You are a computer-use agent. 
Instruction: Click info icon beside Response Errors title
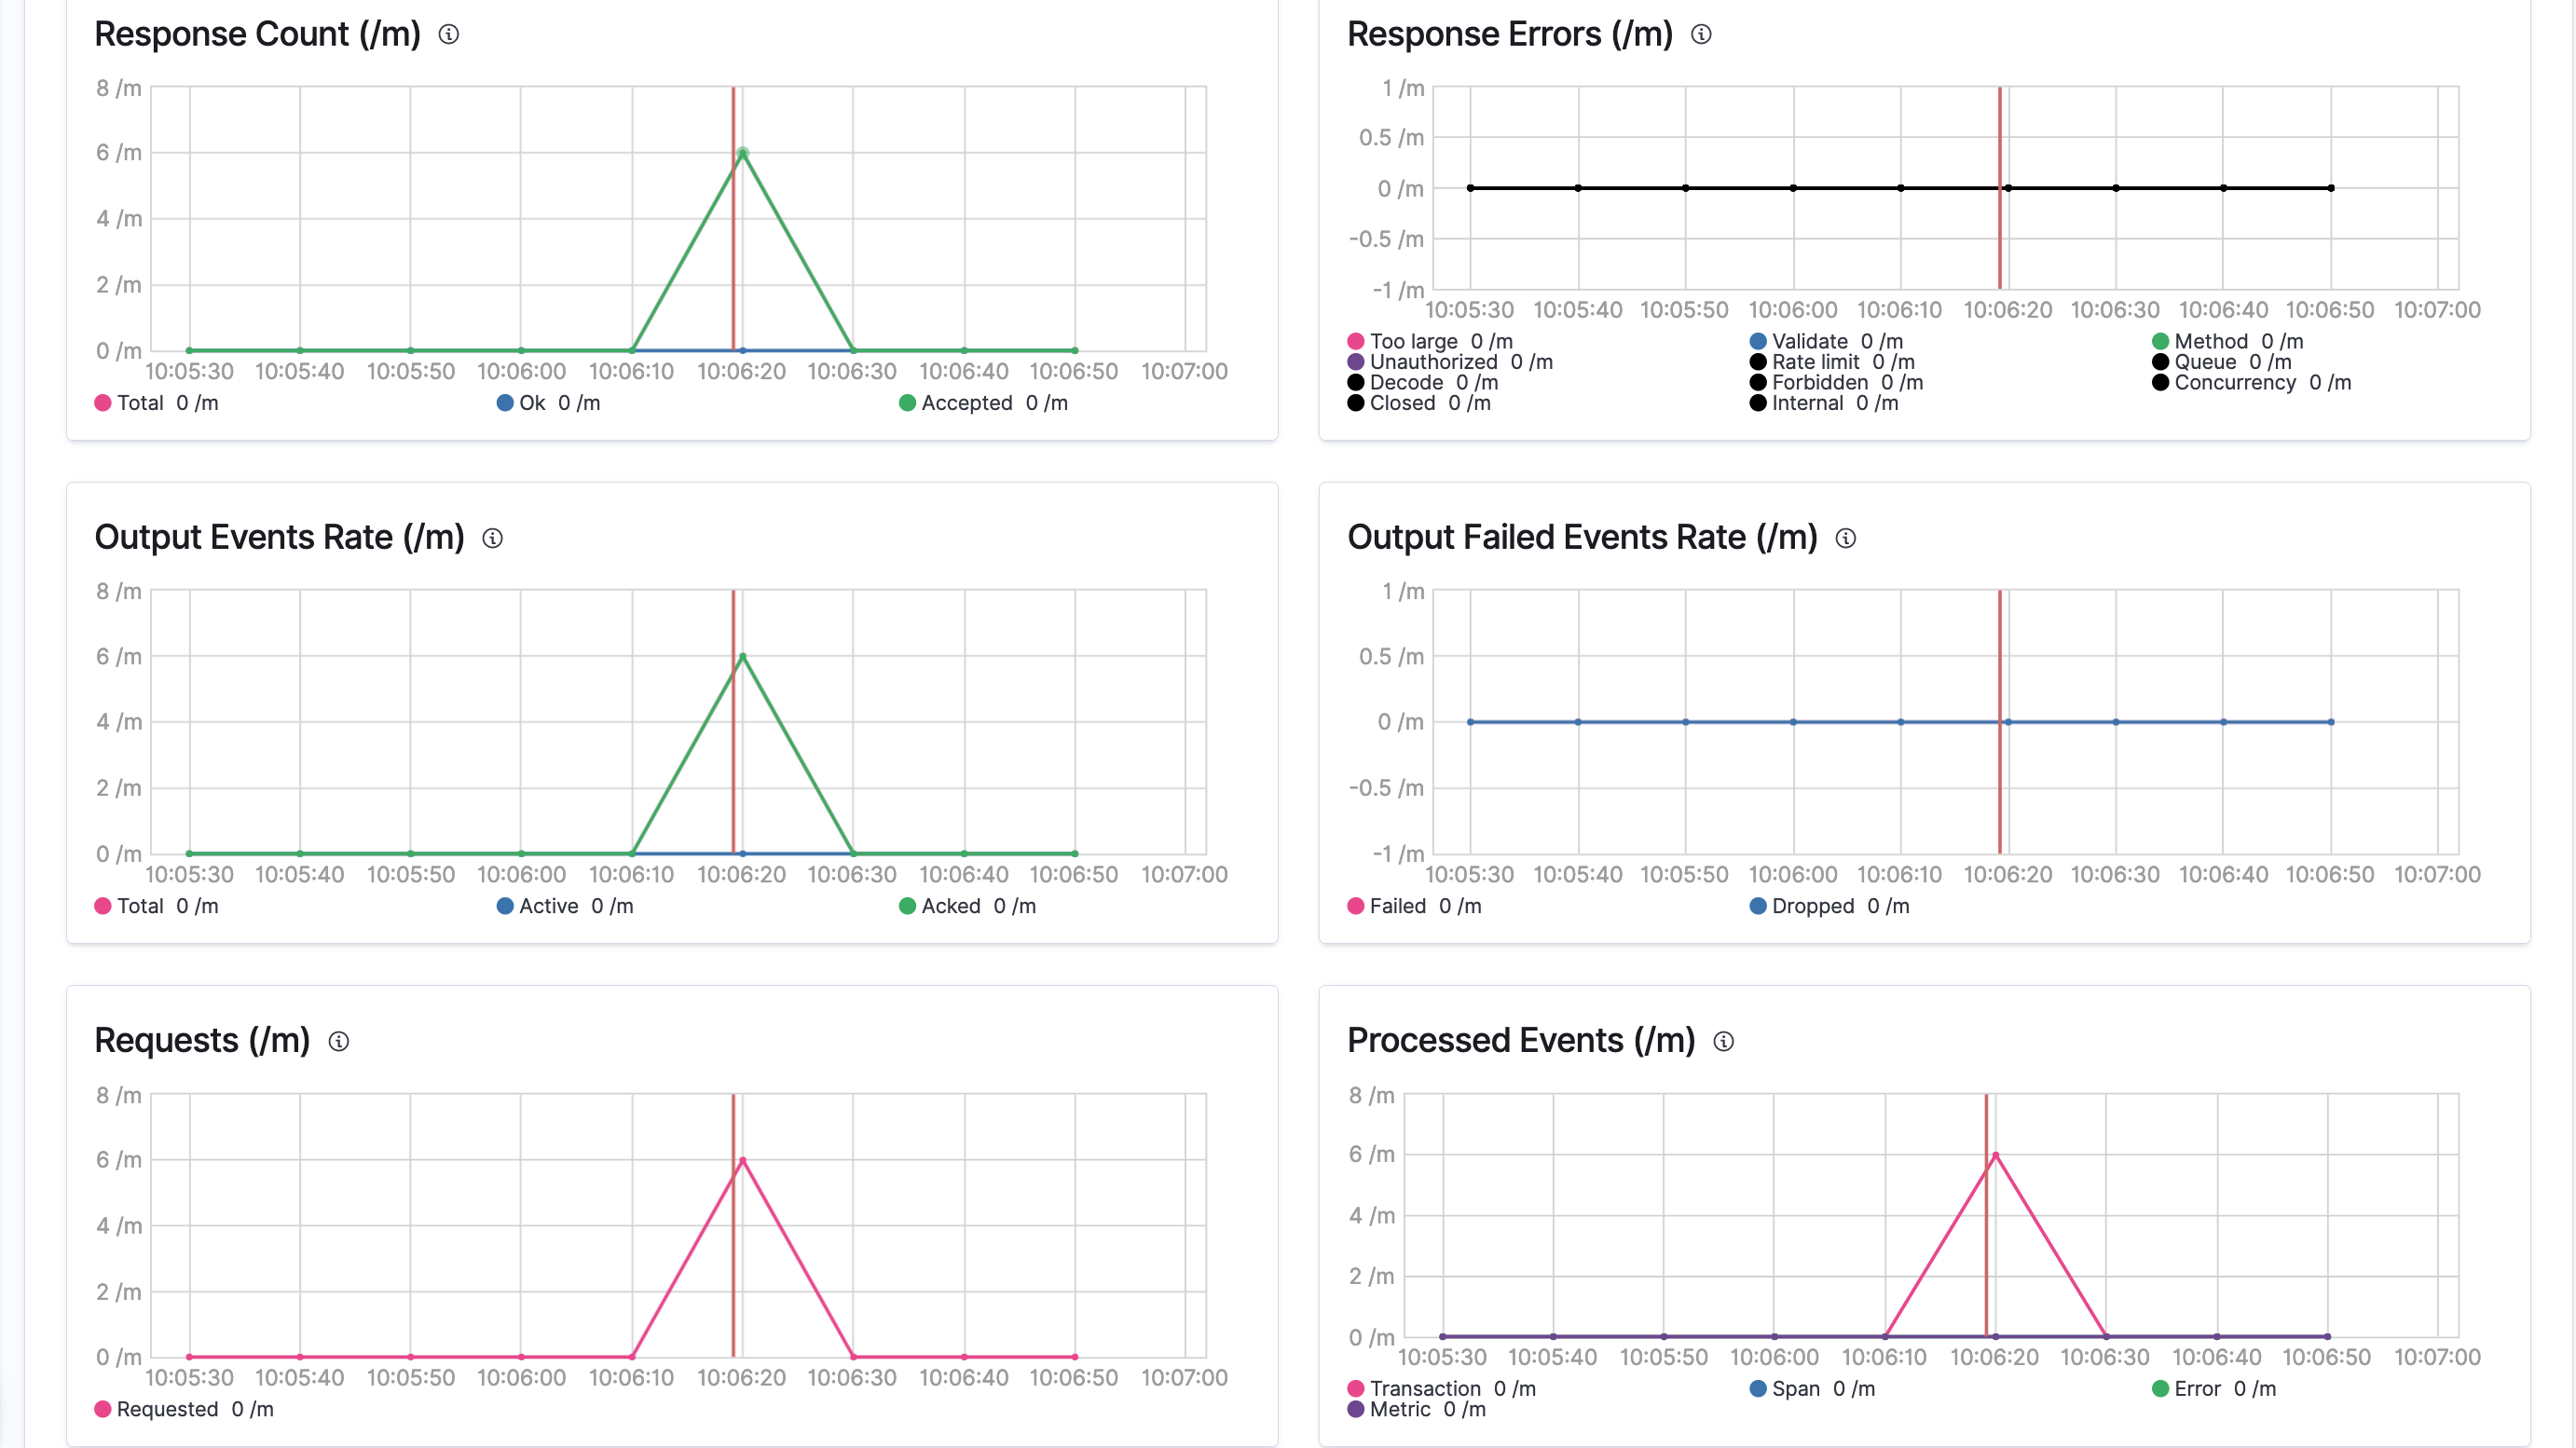pos(1701,35)
